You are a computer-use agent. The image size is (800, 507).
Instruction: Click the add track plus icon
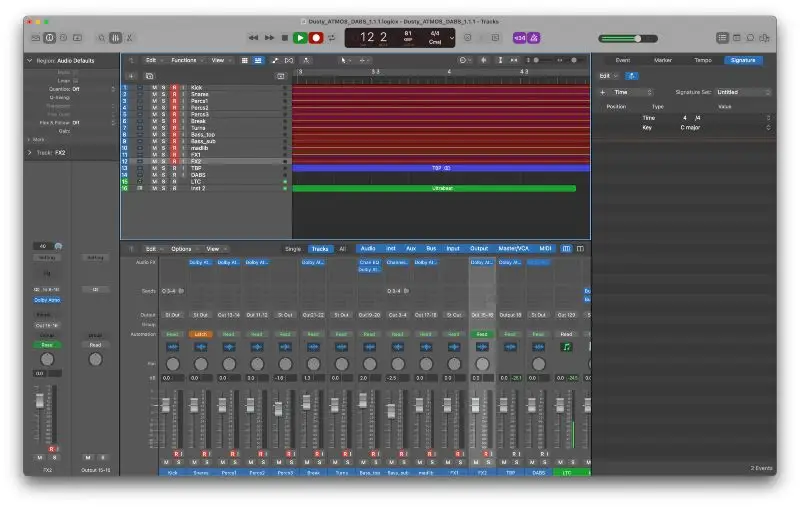click(x=131, y=75)
